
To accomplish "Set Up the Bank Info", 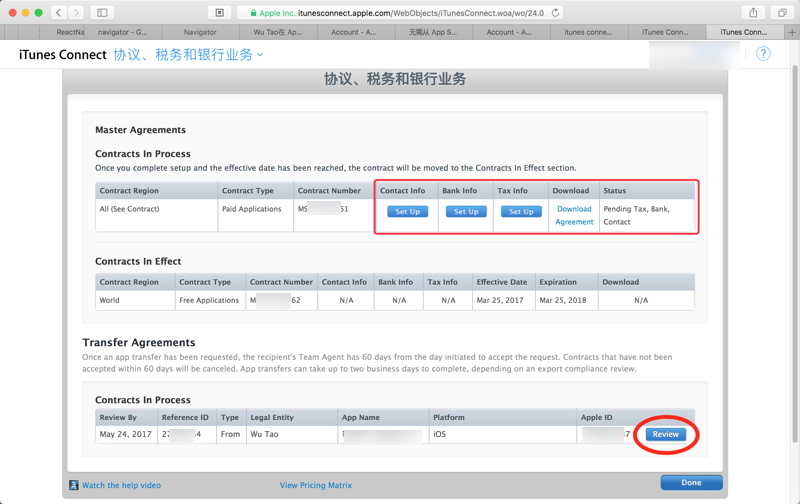I will click(466, 212).
